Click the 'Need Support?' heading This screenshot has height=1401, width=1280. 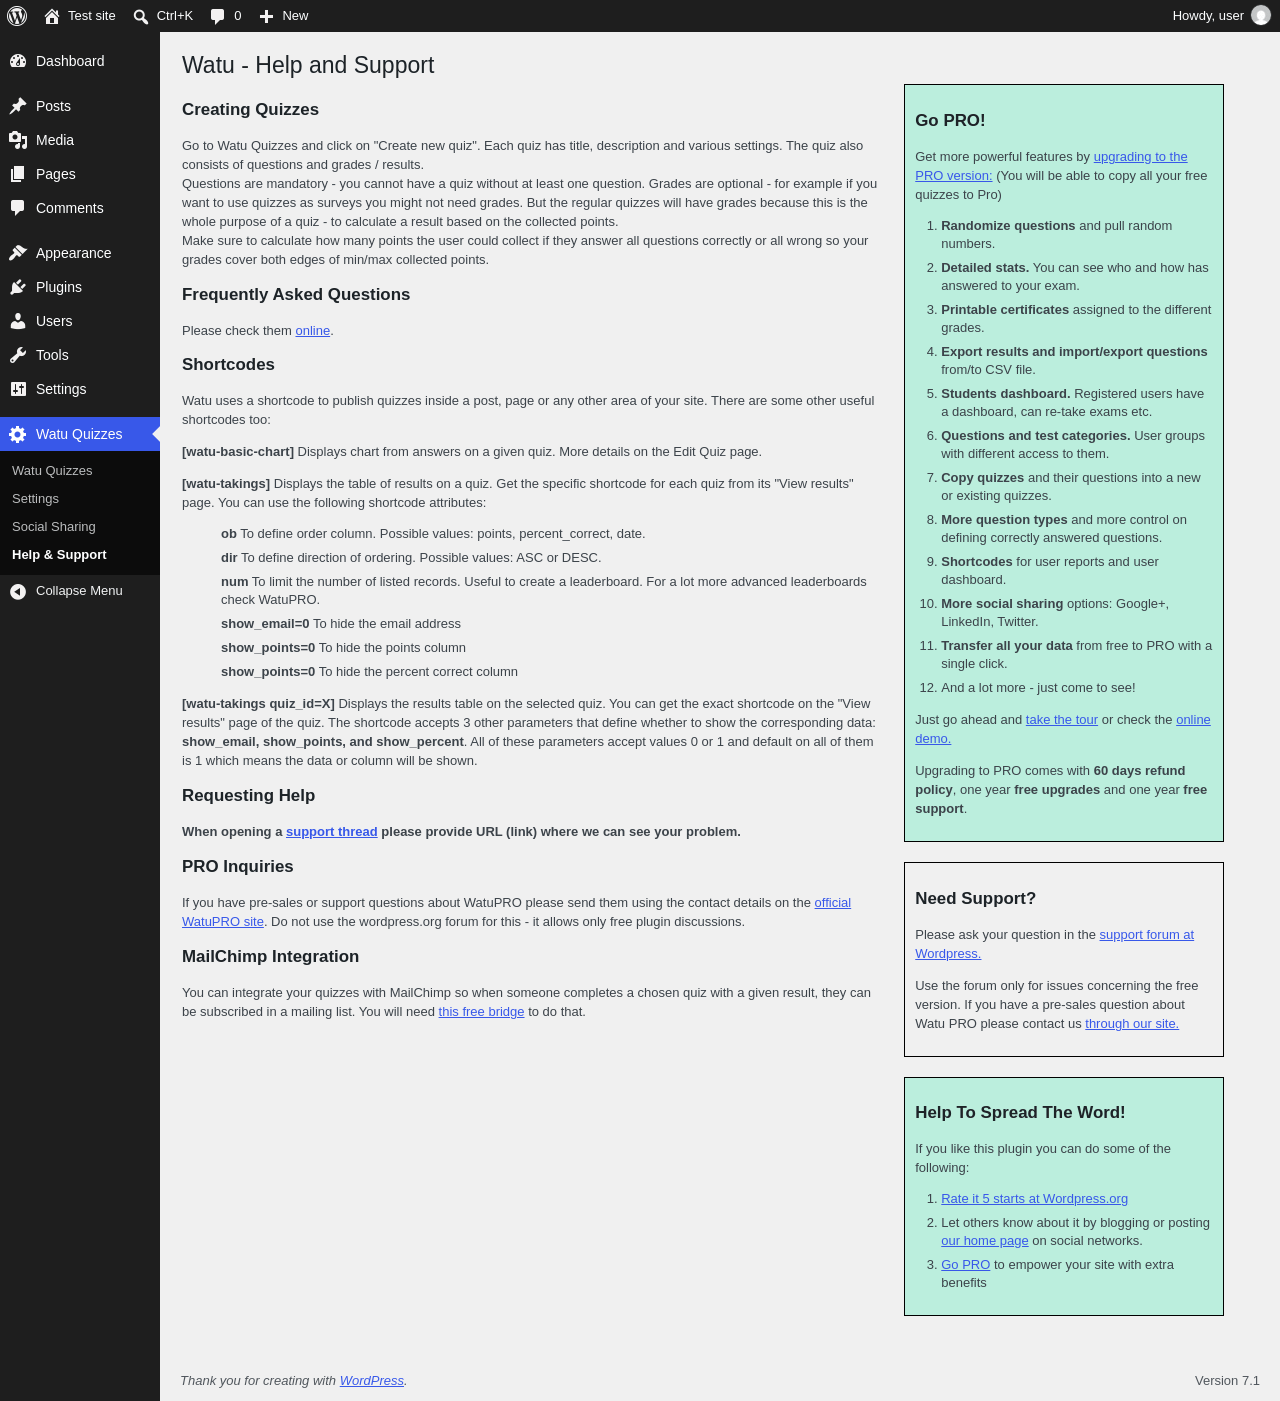point(975,899)
